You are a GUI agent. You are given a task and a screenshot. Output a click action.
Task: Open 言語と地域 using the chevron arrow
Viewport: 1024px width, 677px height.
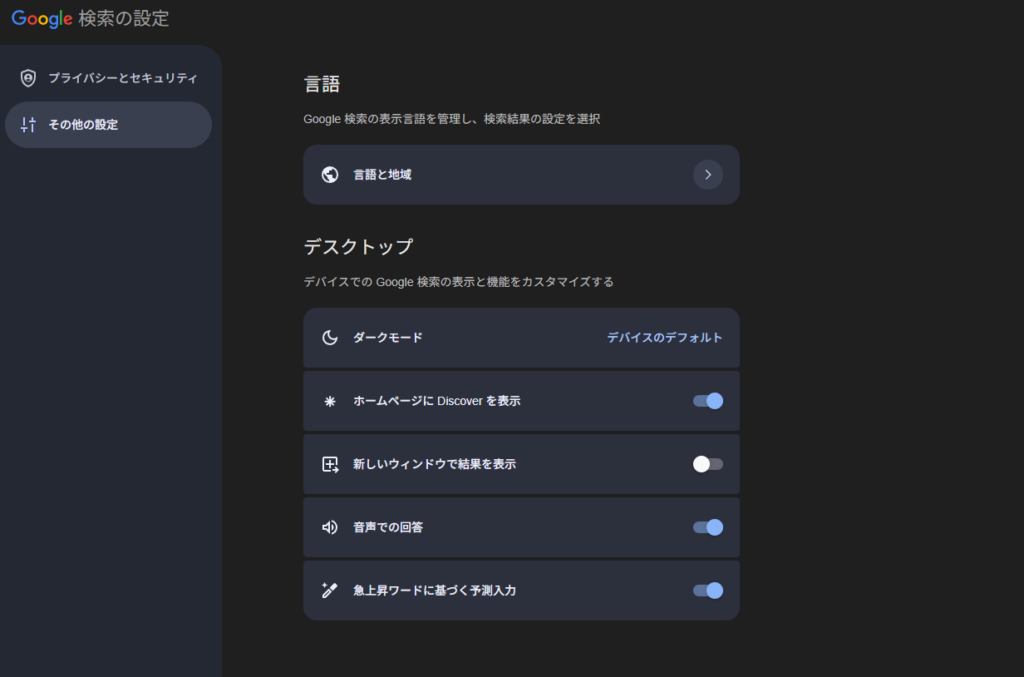(708, 175)
